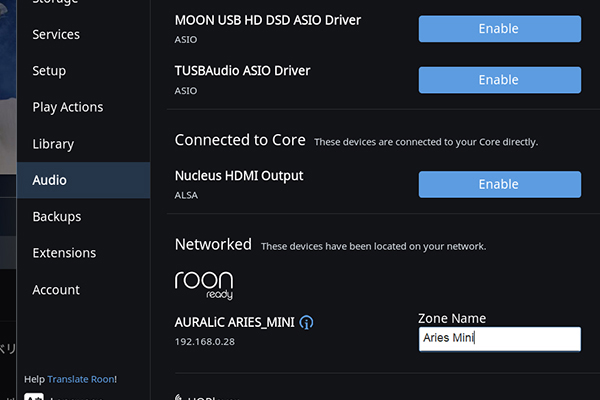Select the Audio settings tab
Image resolution: width=600 pixels, height=400 pixels.
point(50,180)
